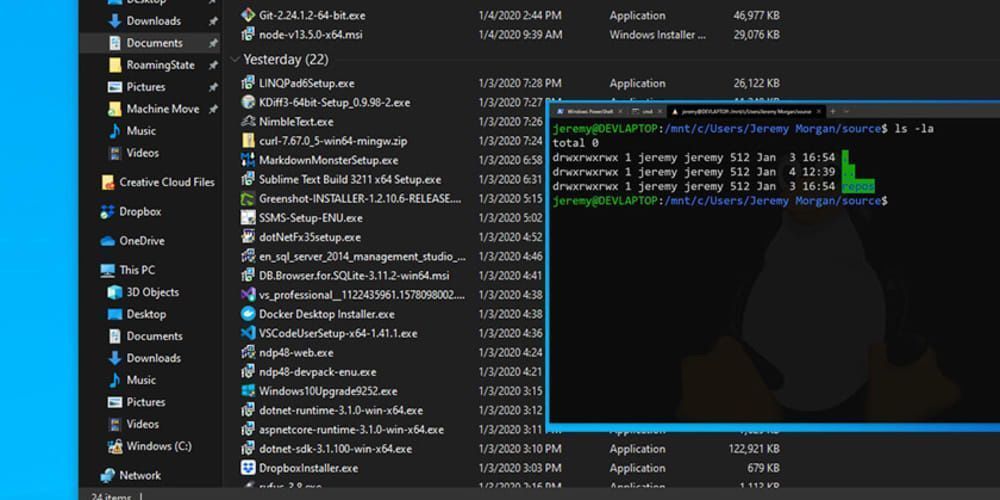The width and height of the screenshot is (1000, 500).
Task: Click the dotnet-sdk-3.1.100-win-x64.exe icon
Action: (x=248, y=449)
